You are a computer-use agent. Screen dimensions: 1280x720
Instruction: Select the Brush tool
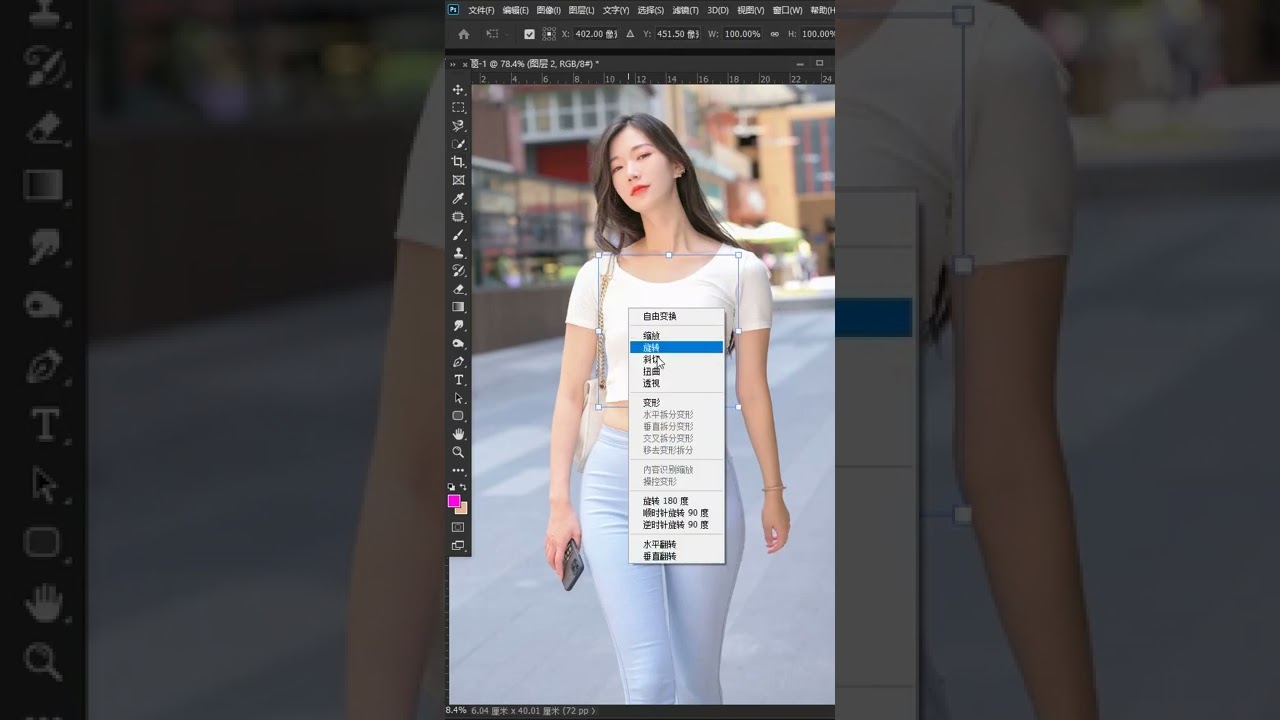[x=458, y=235]
